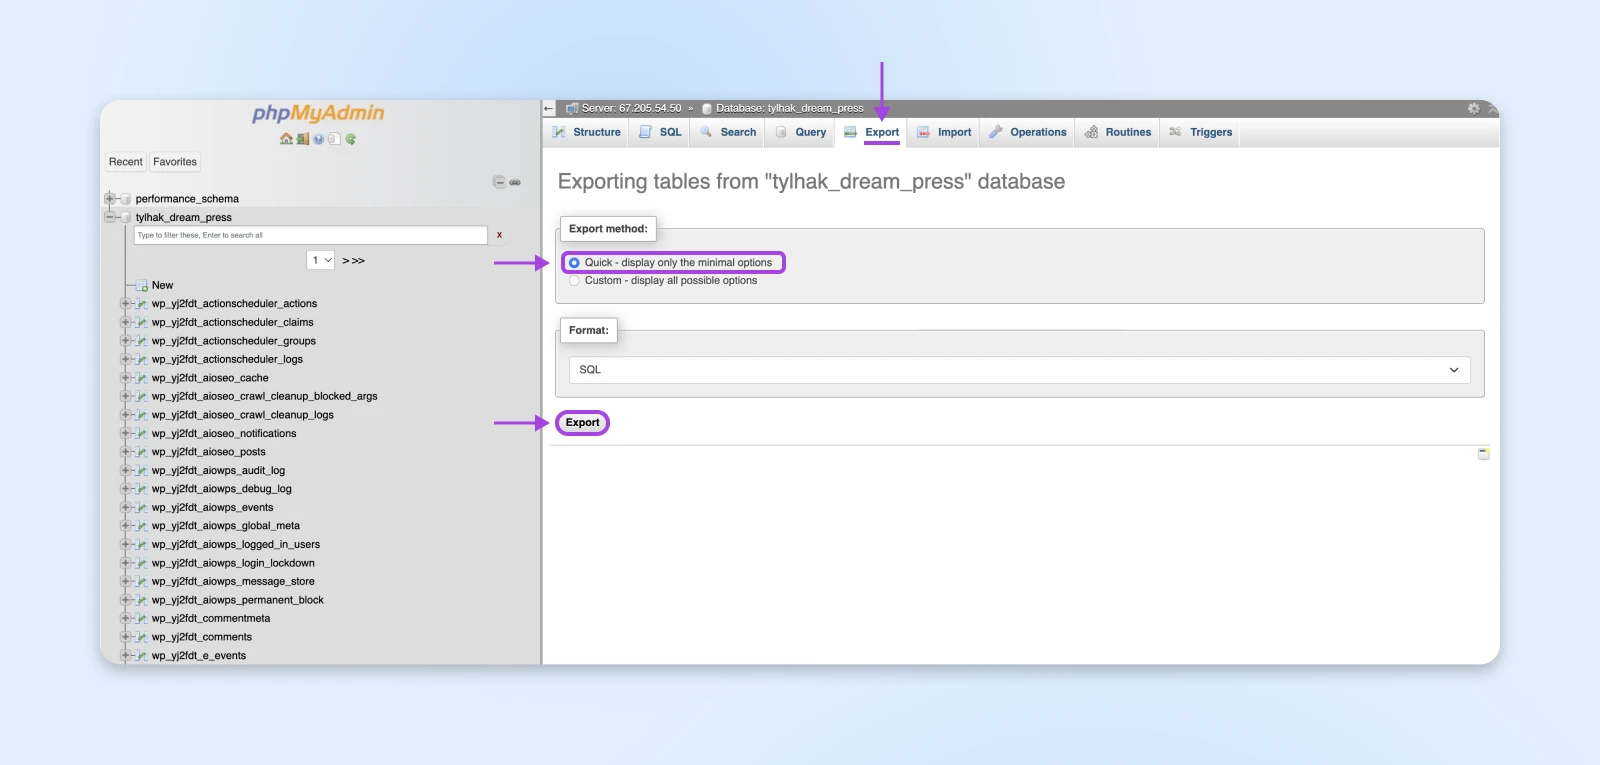Open the phpMyAdmin home icon
Image resolution: width=1600 pixels, height=765 pixels.
tap(286, 139)
